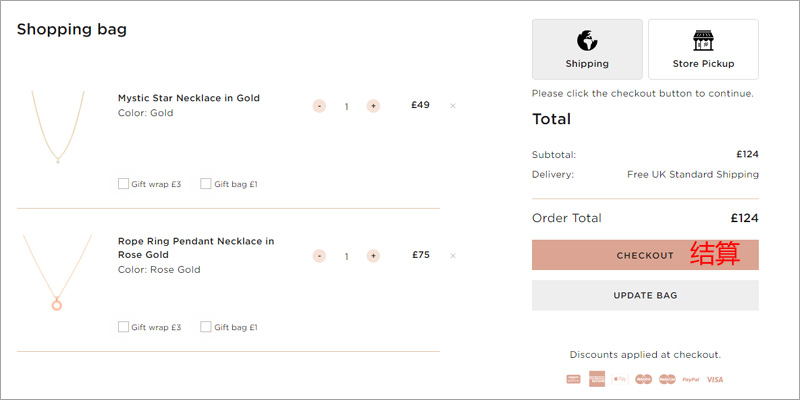
Task: Remove Rope Ring Pendant Necklace using X icon
Action: 453,256
